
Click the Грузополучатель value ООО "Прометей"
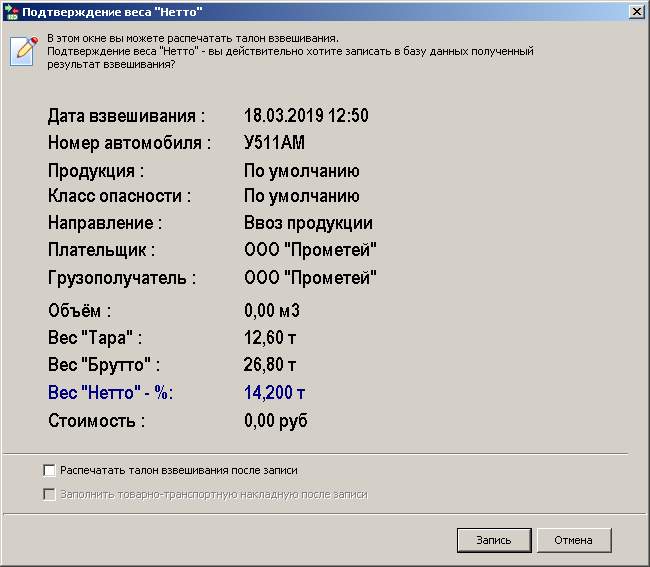(310, 277)
